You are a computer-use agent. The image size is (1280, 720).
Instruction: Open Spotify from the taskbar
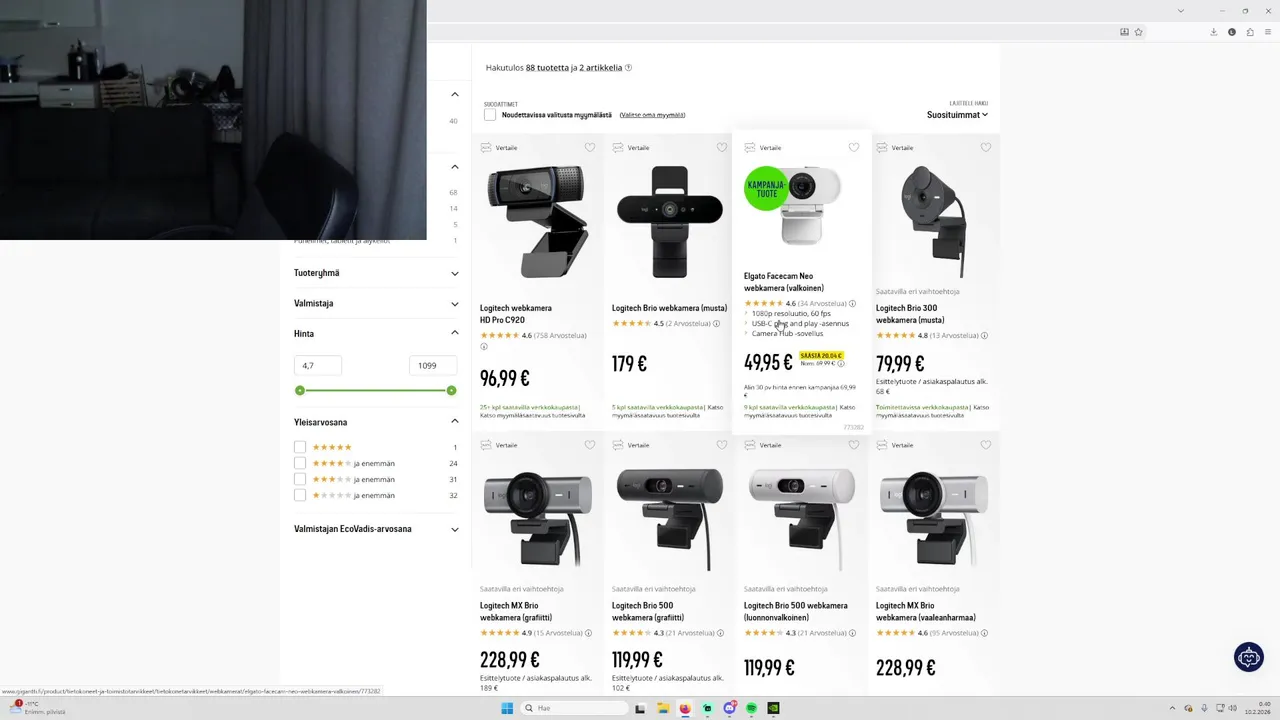[751, 708]
